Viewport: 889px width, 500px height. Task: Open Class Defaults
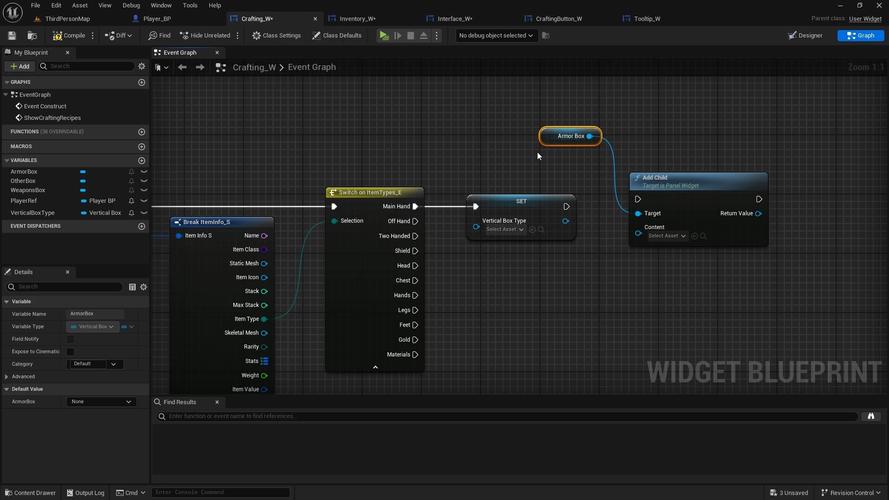[337, 35]
